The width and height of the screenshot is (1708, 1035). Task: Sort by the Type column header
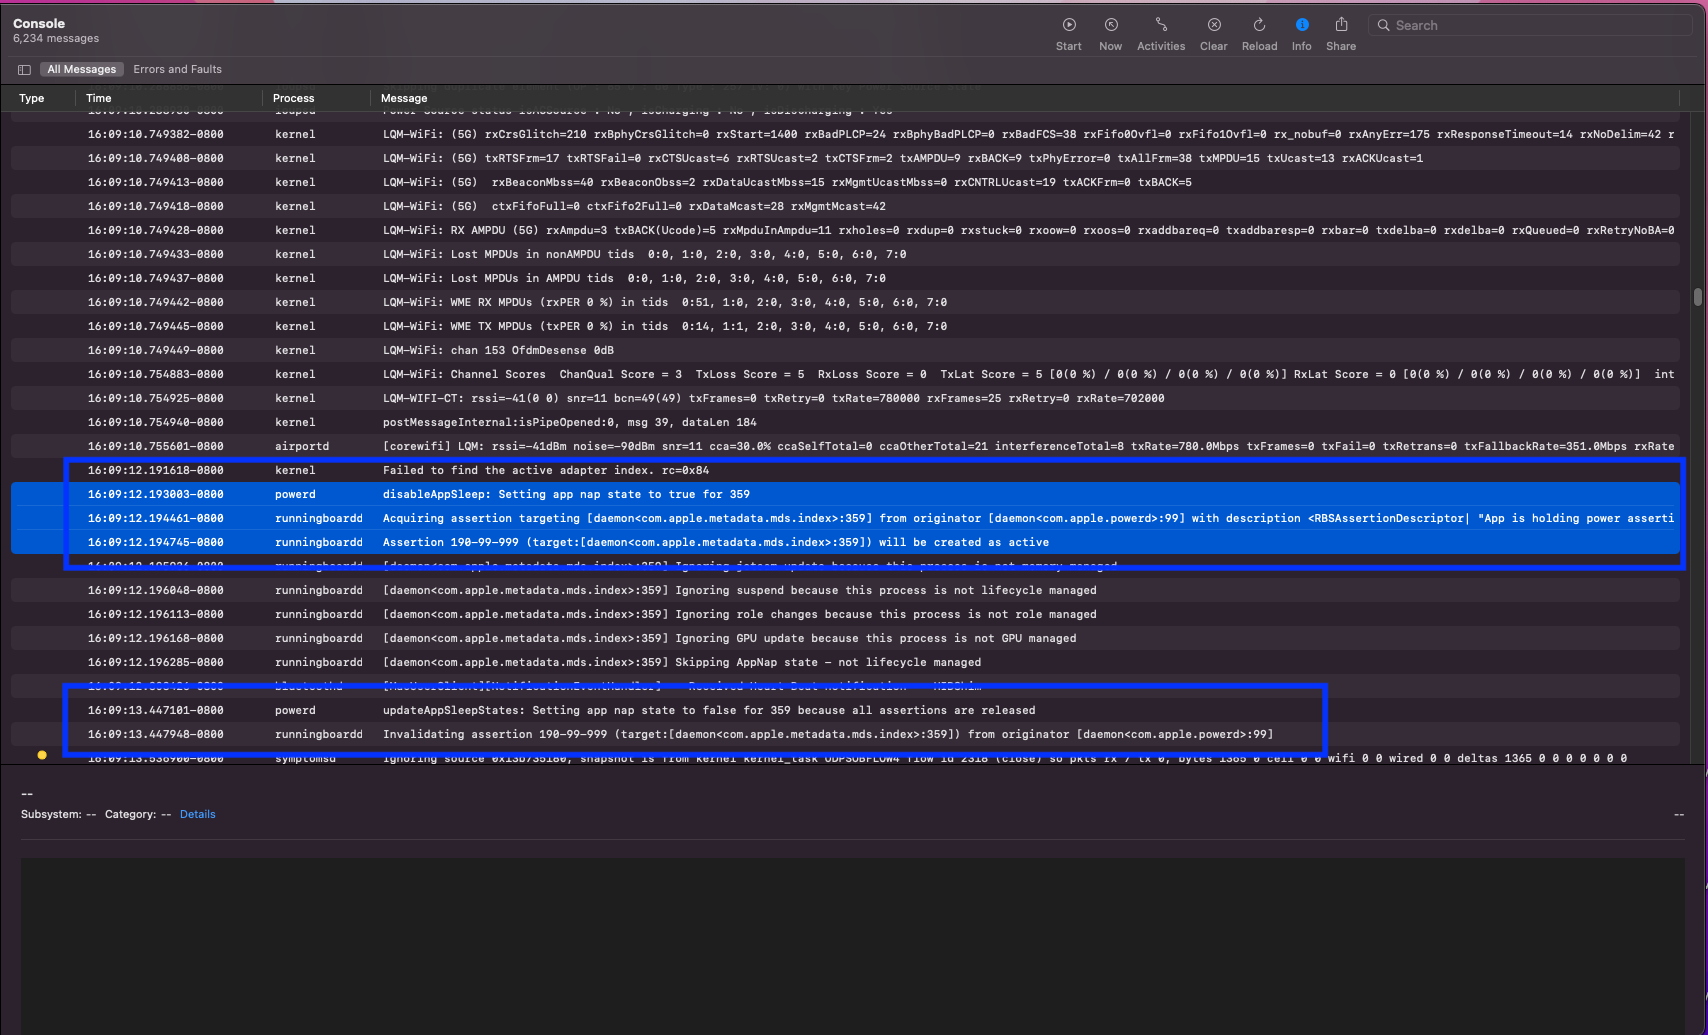pyautogui.click(x=32, y=98)
